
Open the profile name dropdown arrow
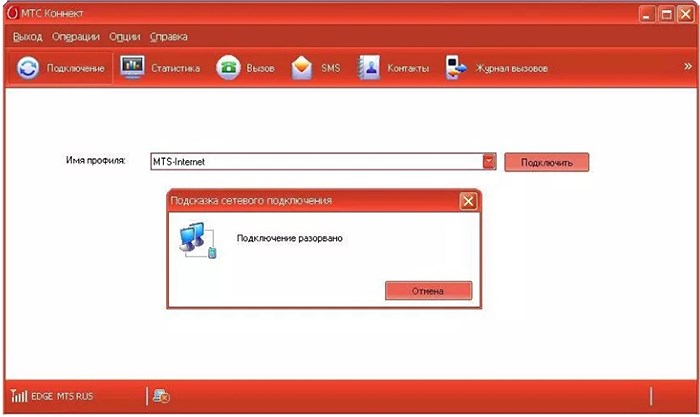[489, 162]
